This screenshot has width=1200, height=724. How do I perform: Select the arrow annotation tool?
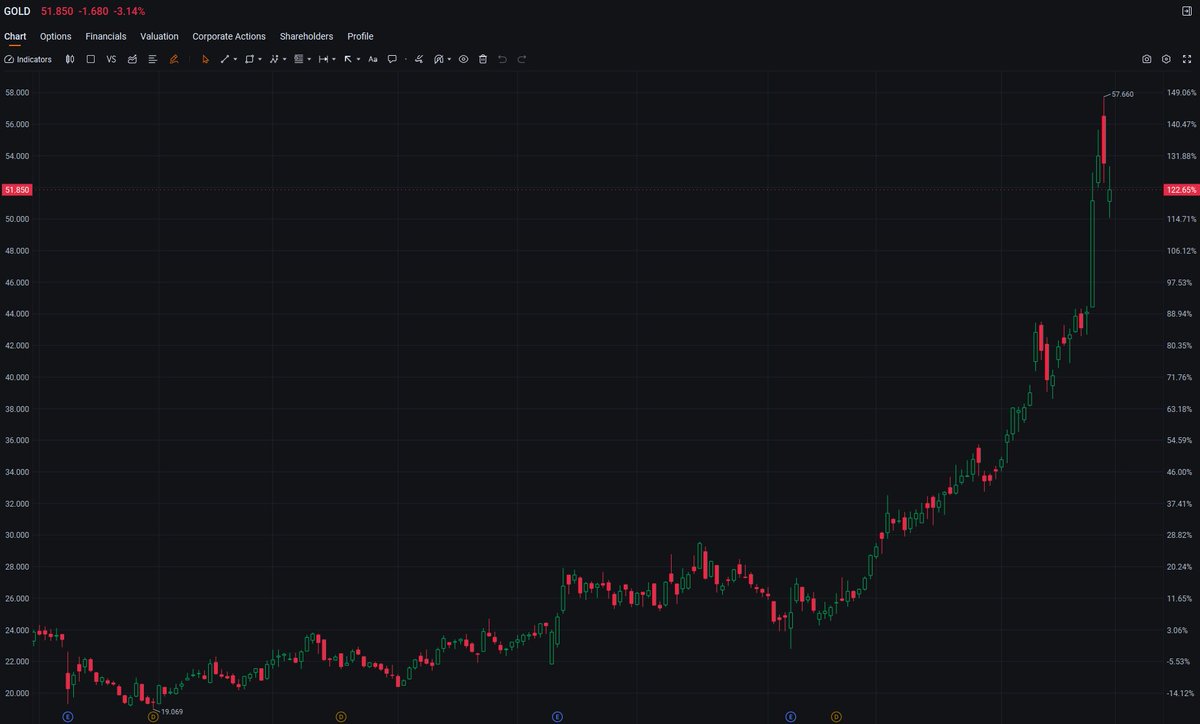[347, 59]
